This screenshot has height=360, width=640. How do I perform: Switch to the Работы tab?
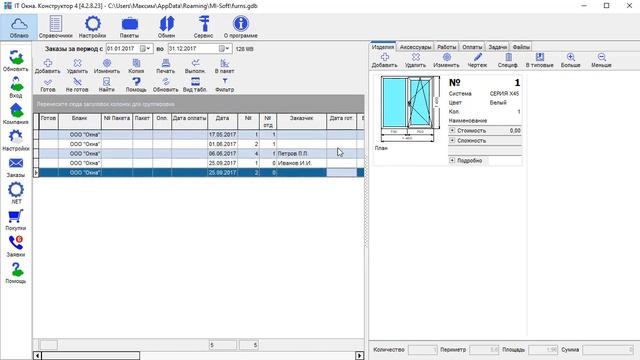click(x=447, y=47)
